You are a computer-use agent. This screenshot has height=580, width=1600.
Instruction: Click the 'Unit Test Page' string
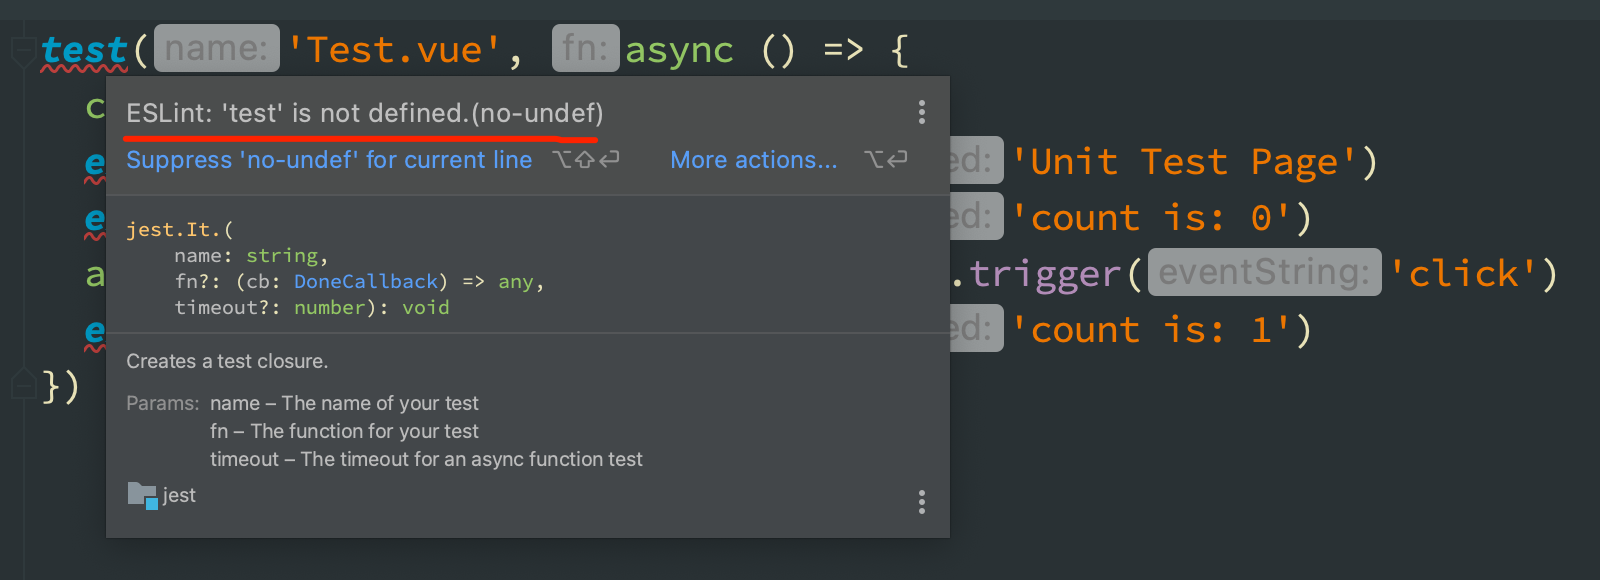point(1185,161)
